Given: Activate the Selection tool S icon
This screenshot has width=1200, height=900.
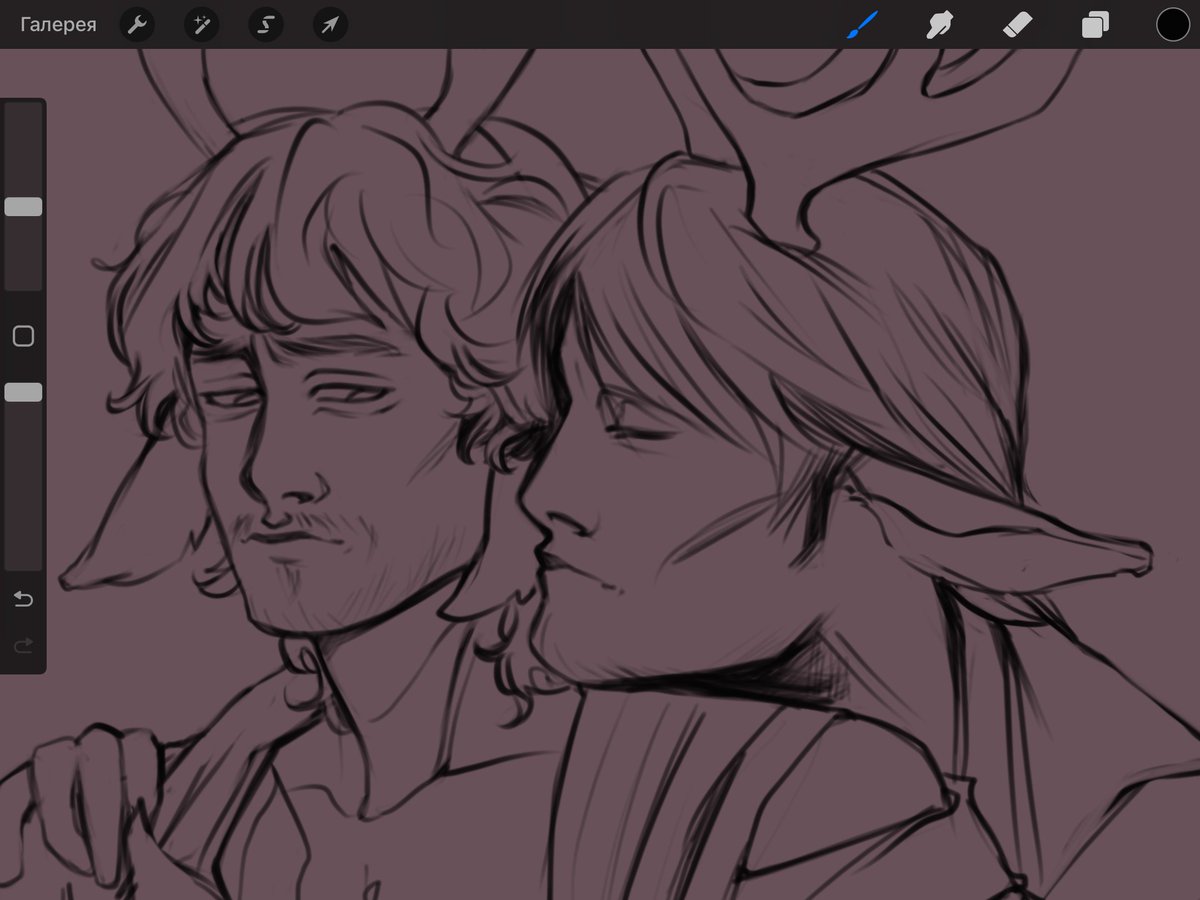Looking at the screenshot, I should pos(266,25).
